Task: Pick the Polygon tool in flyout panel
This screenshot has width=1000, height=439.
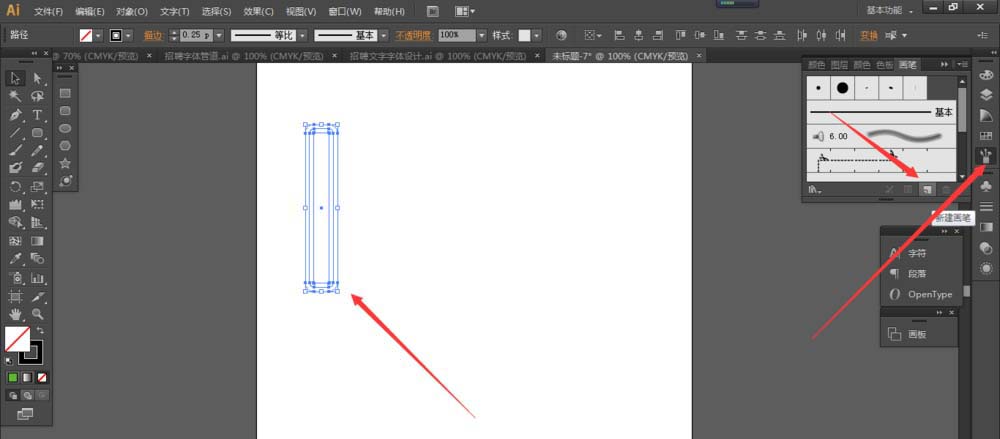Action: point(65,146)
